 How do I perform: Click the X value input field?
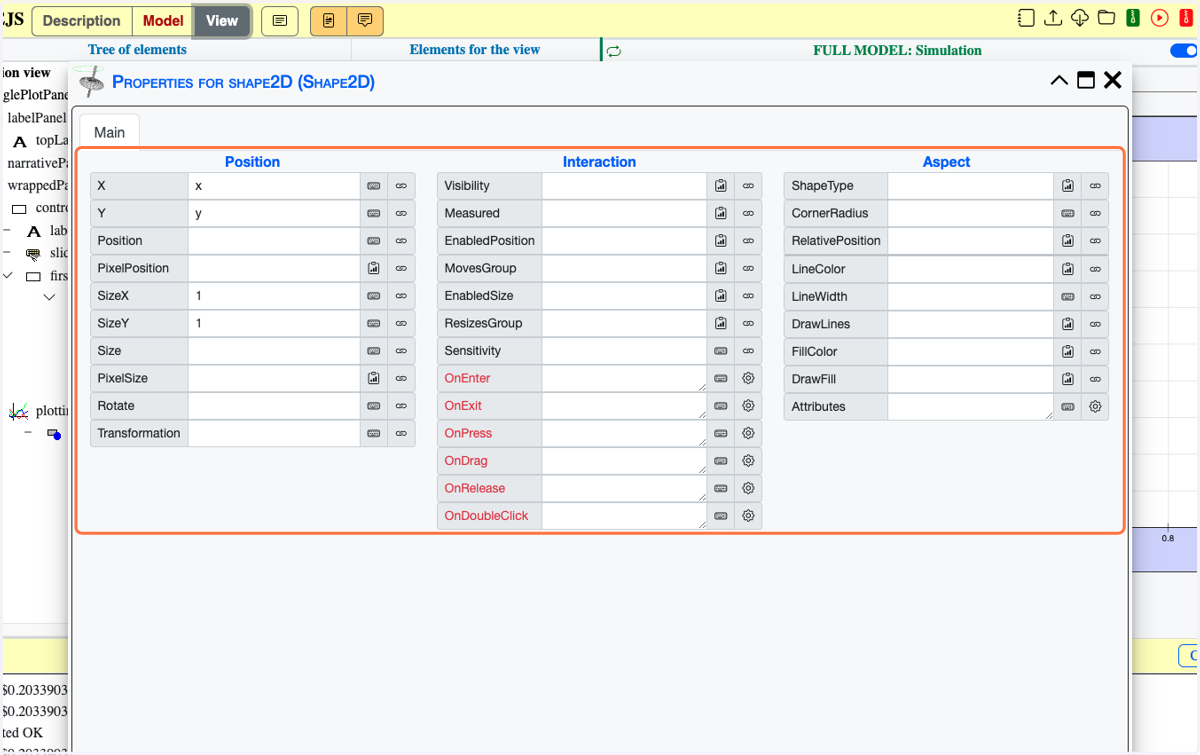(274, 186)
